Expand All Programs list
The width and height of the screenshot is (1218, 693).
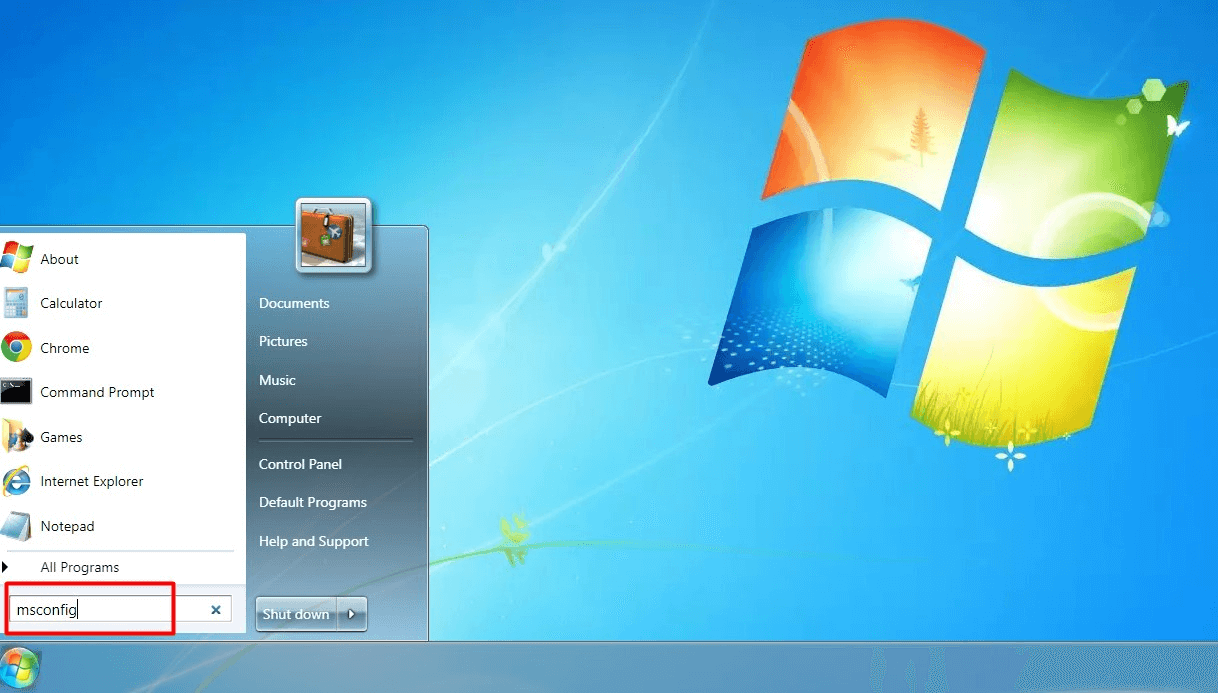(79, 567)
